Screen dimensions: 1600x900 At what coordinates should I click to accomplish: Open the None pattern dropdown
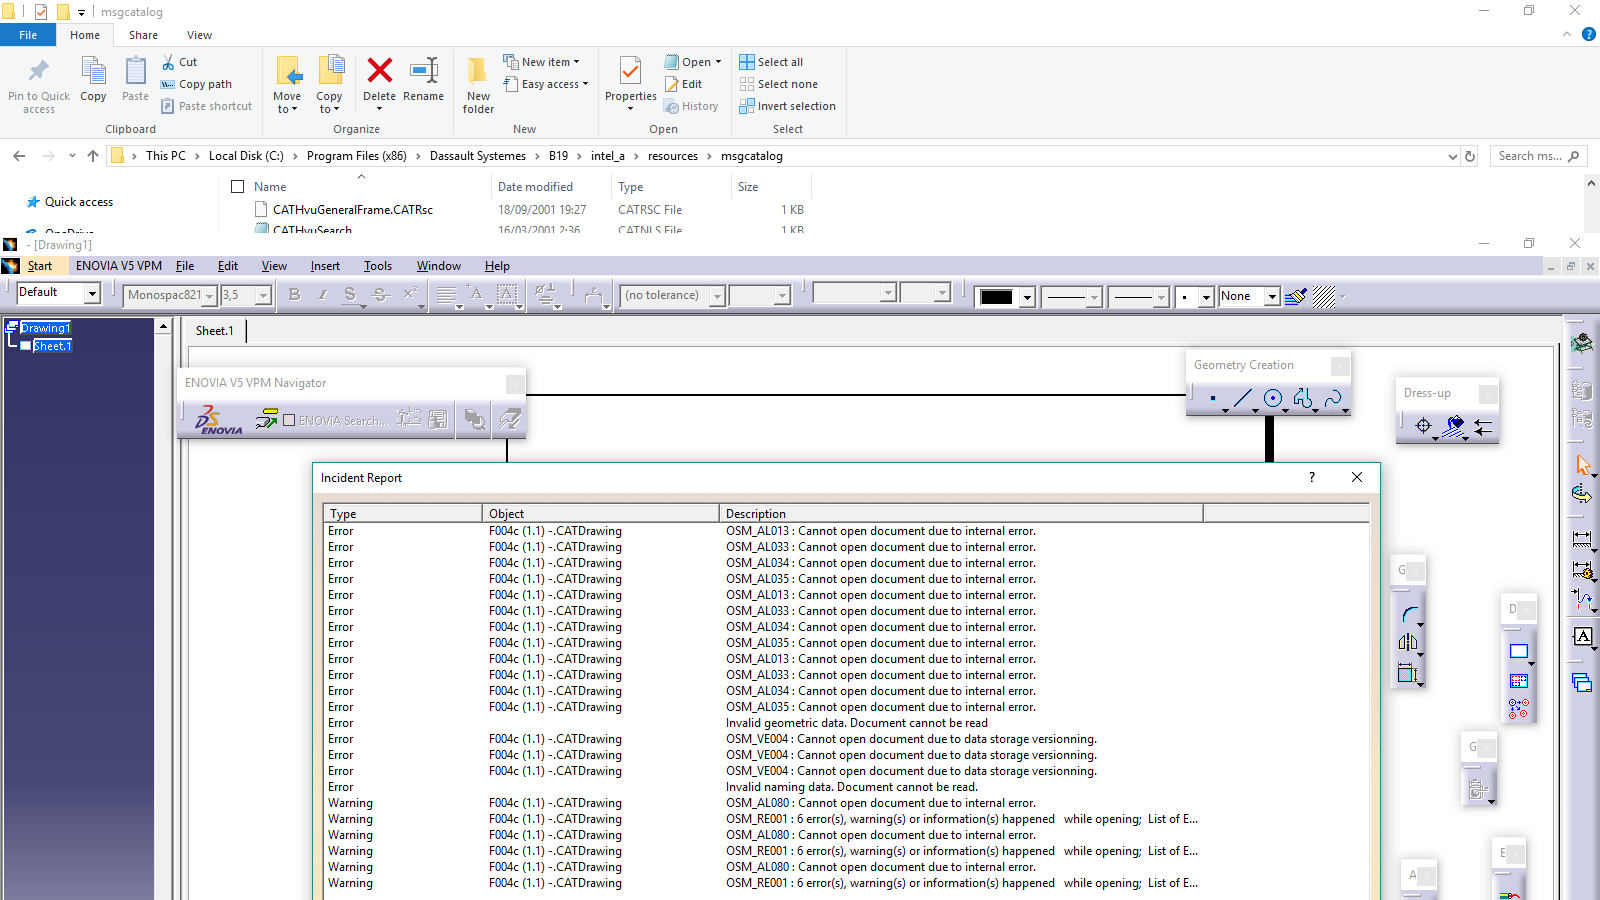(1272, 297)
